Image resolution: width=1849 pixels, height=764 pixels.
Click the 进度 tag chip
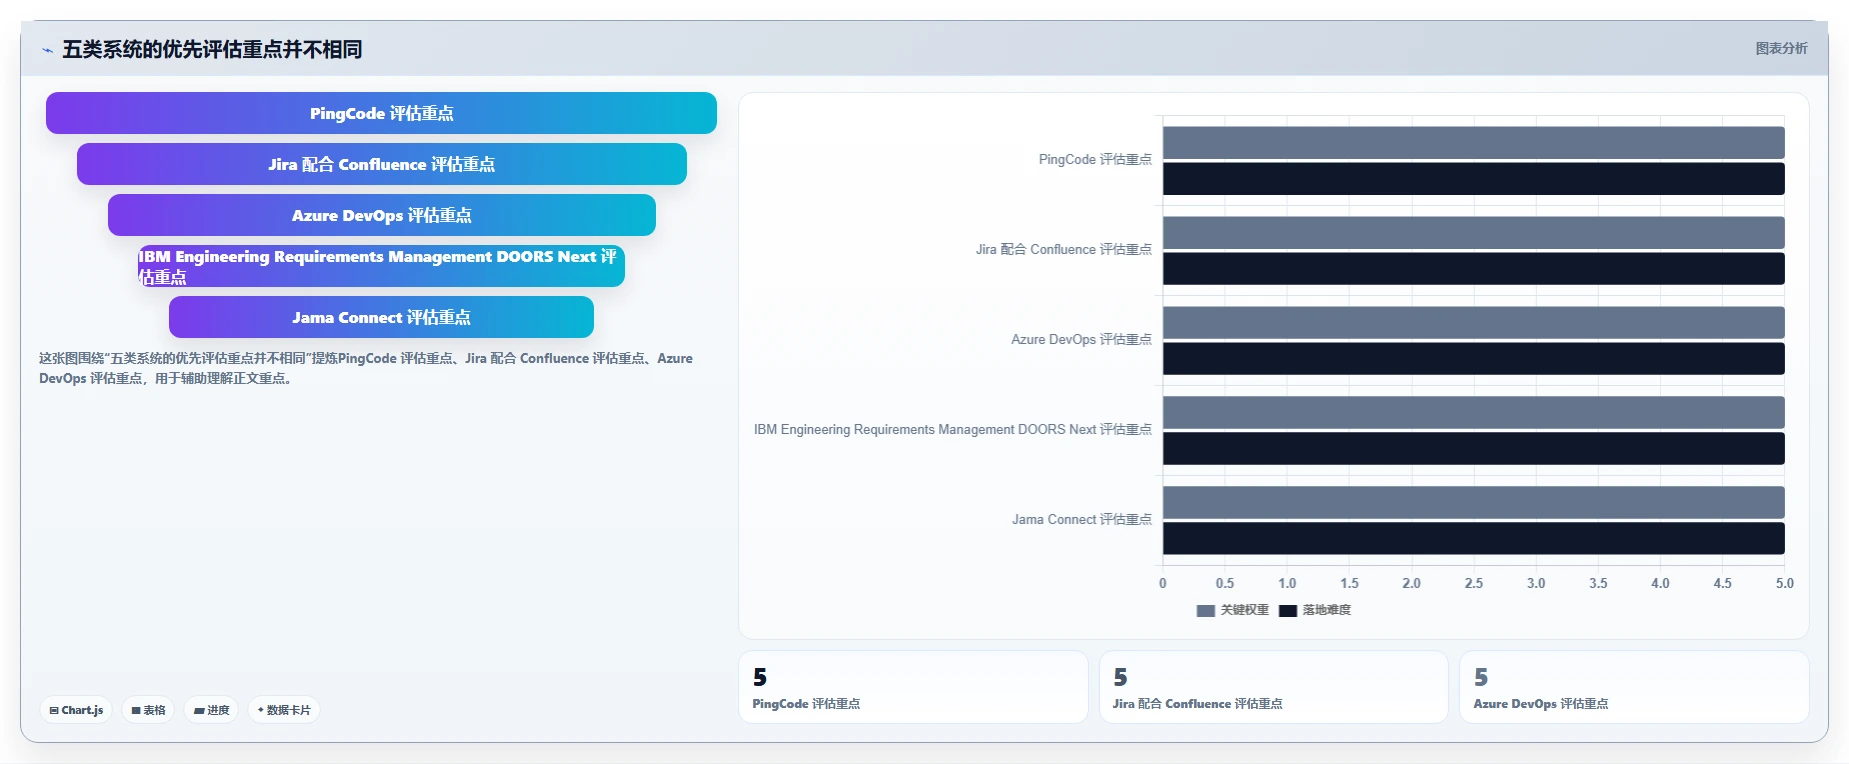(211, 710)
